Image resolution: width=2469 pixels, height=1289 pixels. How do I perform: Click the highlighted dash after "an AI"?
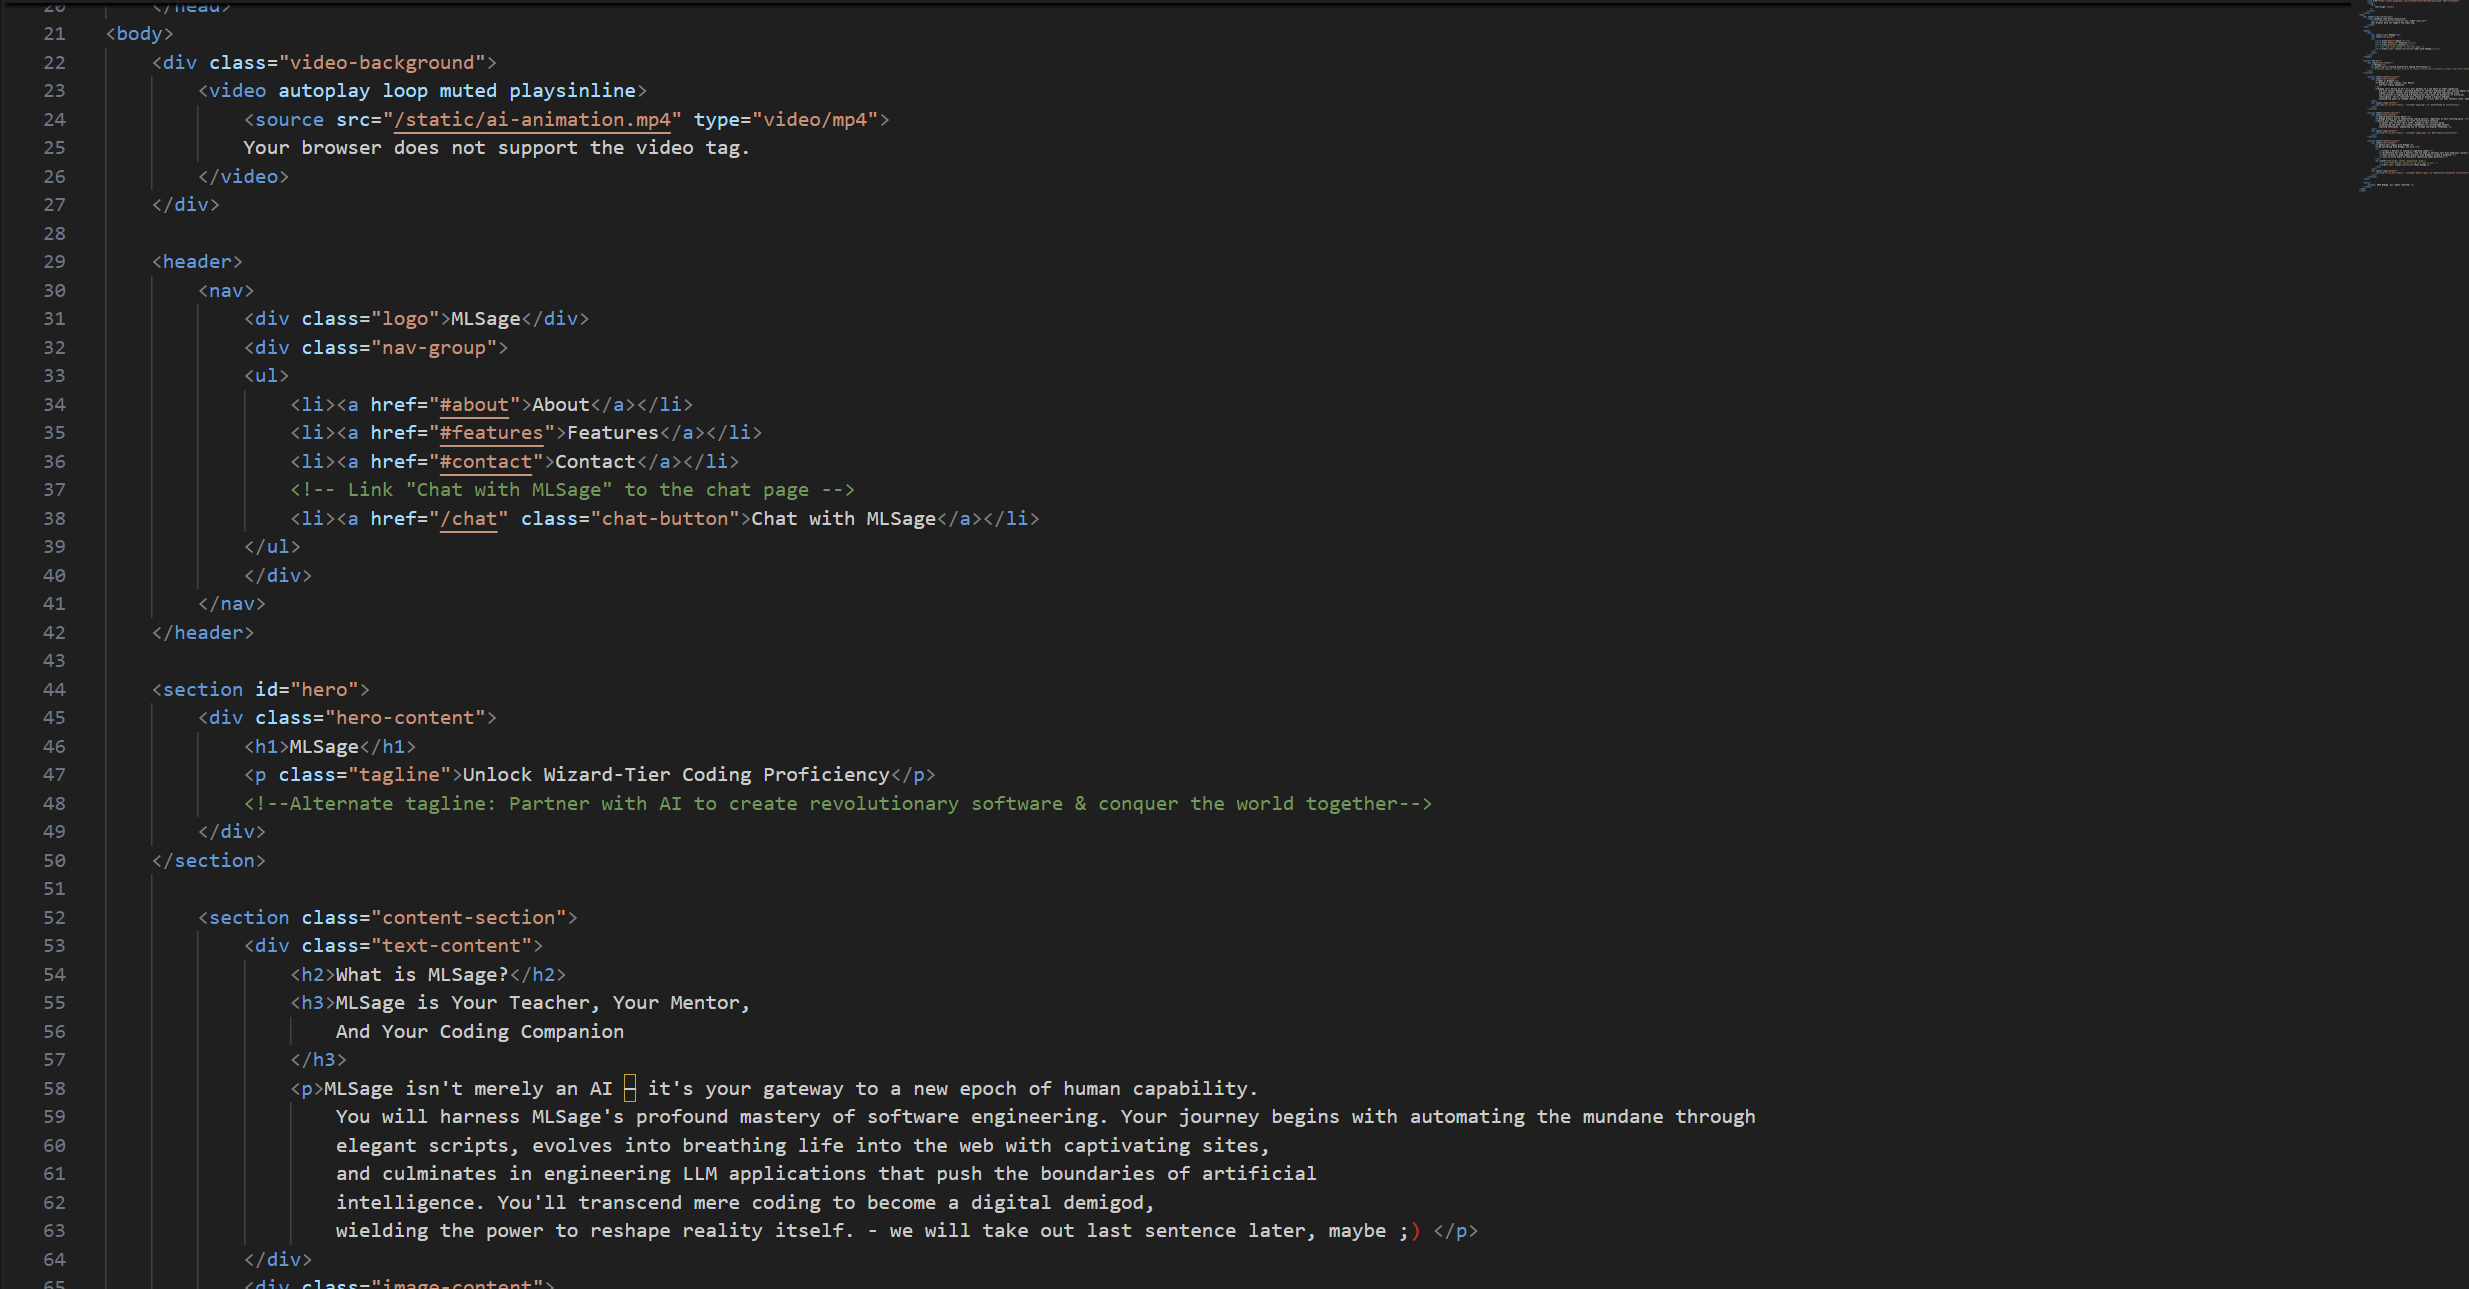click(629, 1089)
